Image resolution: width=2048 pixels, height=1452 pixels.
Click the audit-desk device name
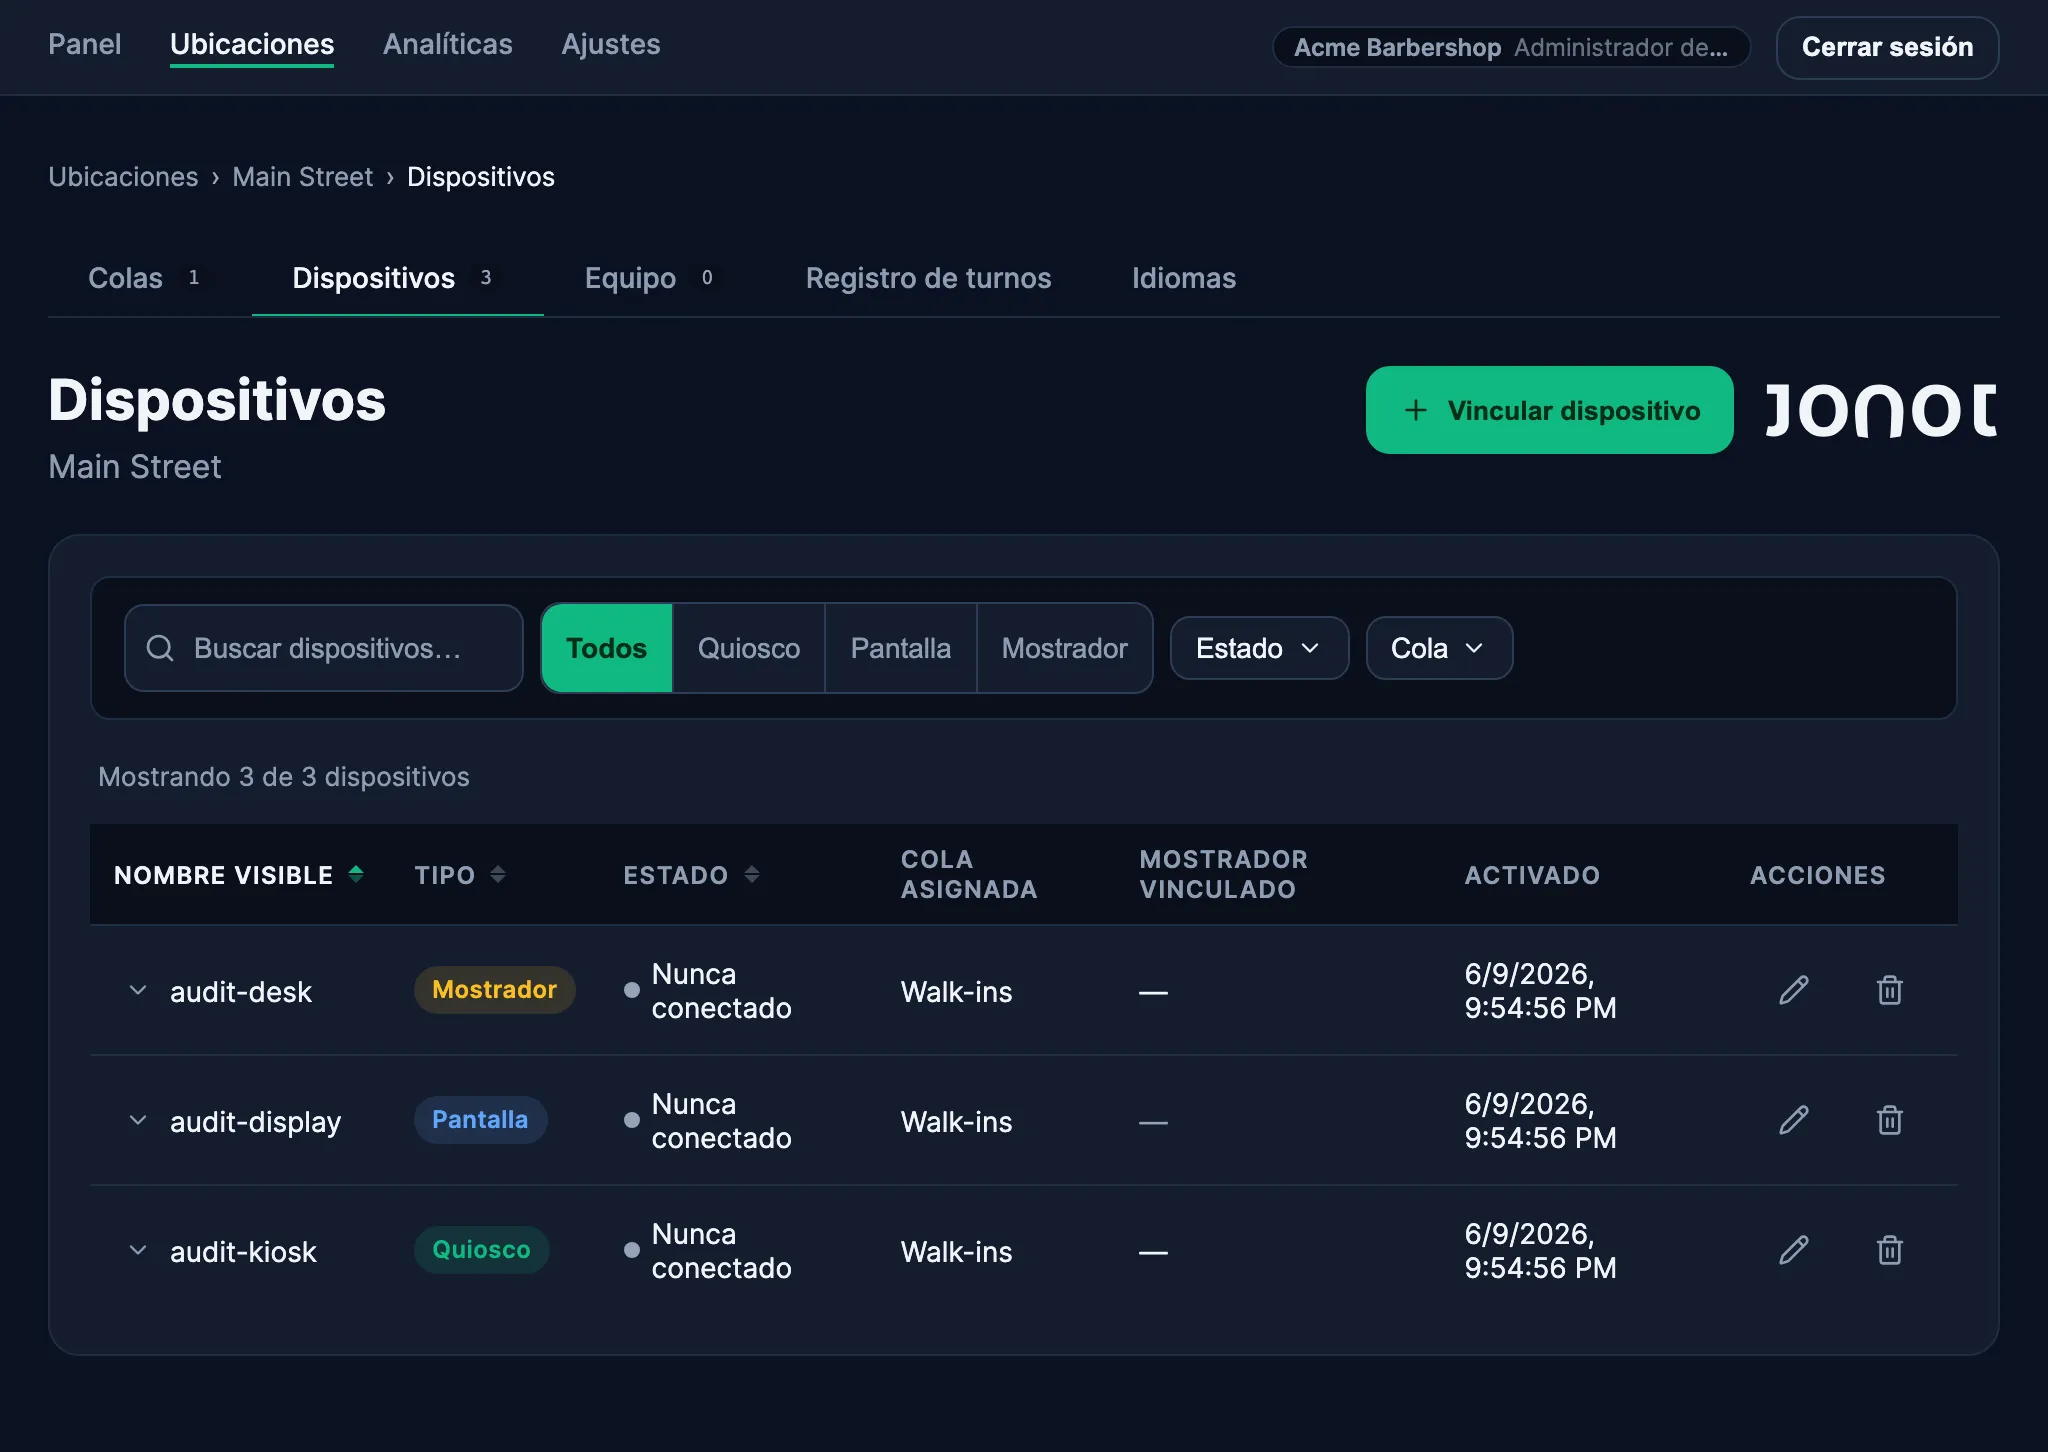click(241, 992)
